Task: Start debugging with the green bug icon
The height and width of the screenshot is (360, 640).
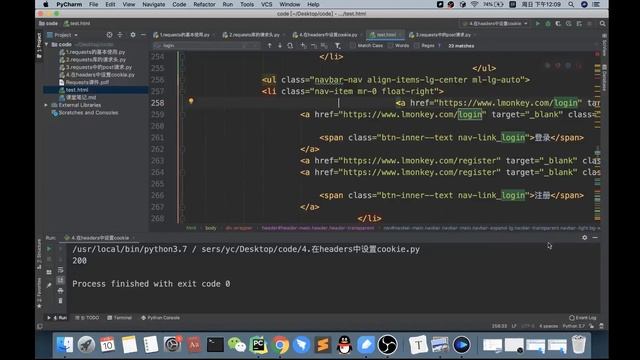Action: click(548, 24)
